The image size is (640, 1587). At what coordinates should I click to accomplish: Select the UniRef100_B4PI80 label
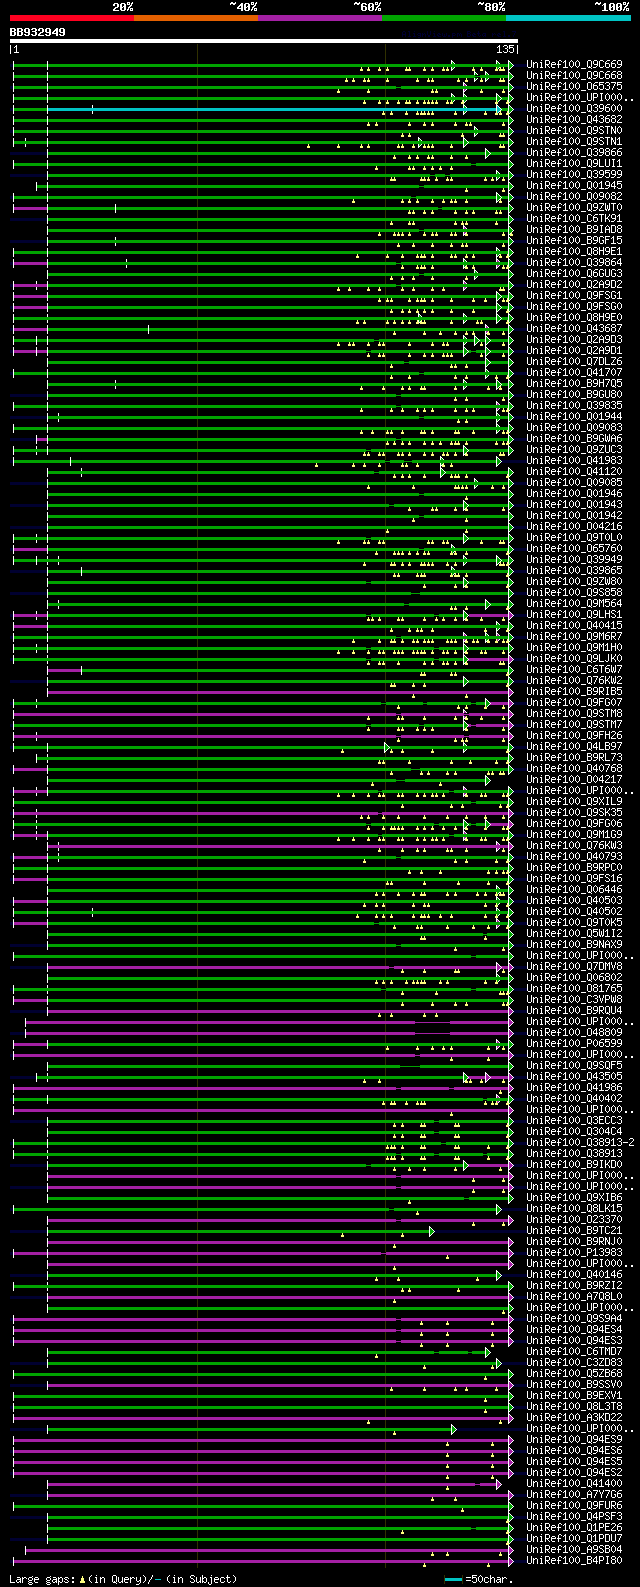coord(574,1560)
